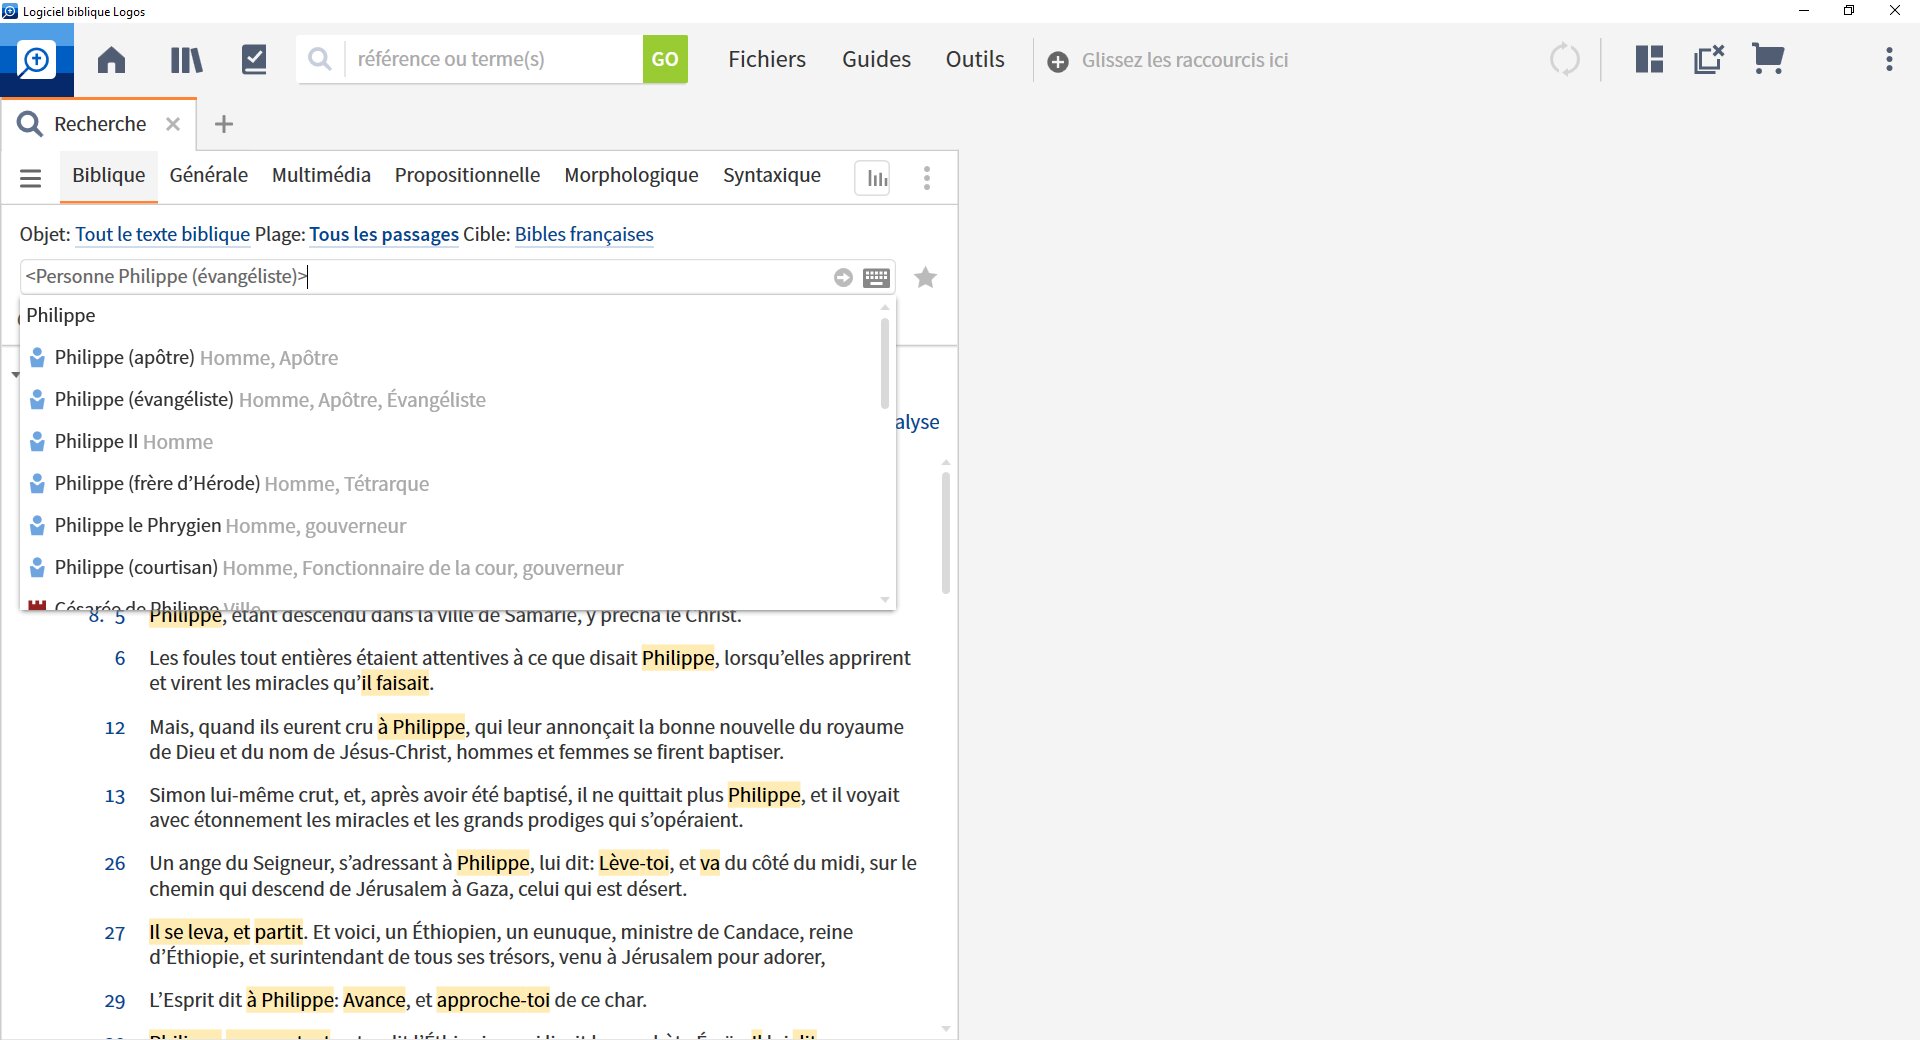Switch to the Syntaxique search tab
This screenshot has height=1040, width=1920.
[x=771, y=175]
